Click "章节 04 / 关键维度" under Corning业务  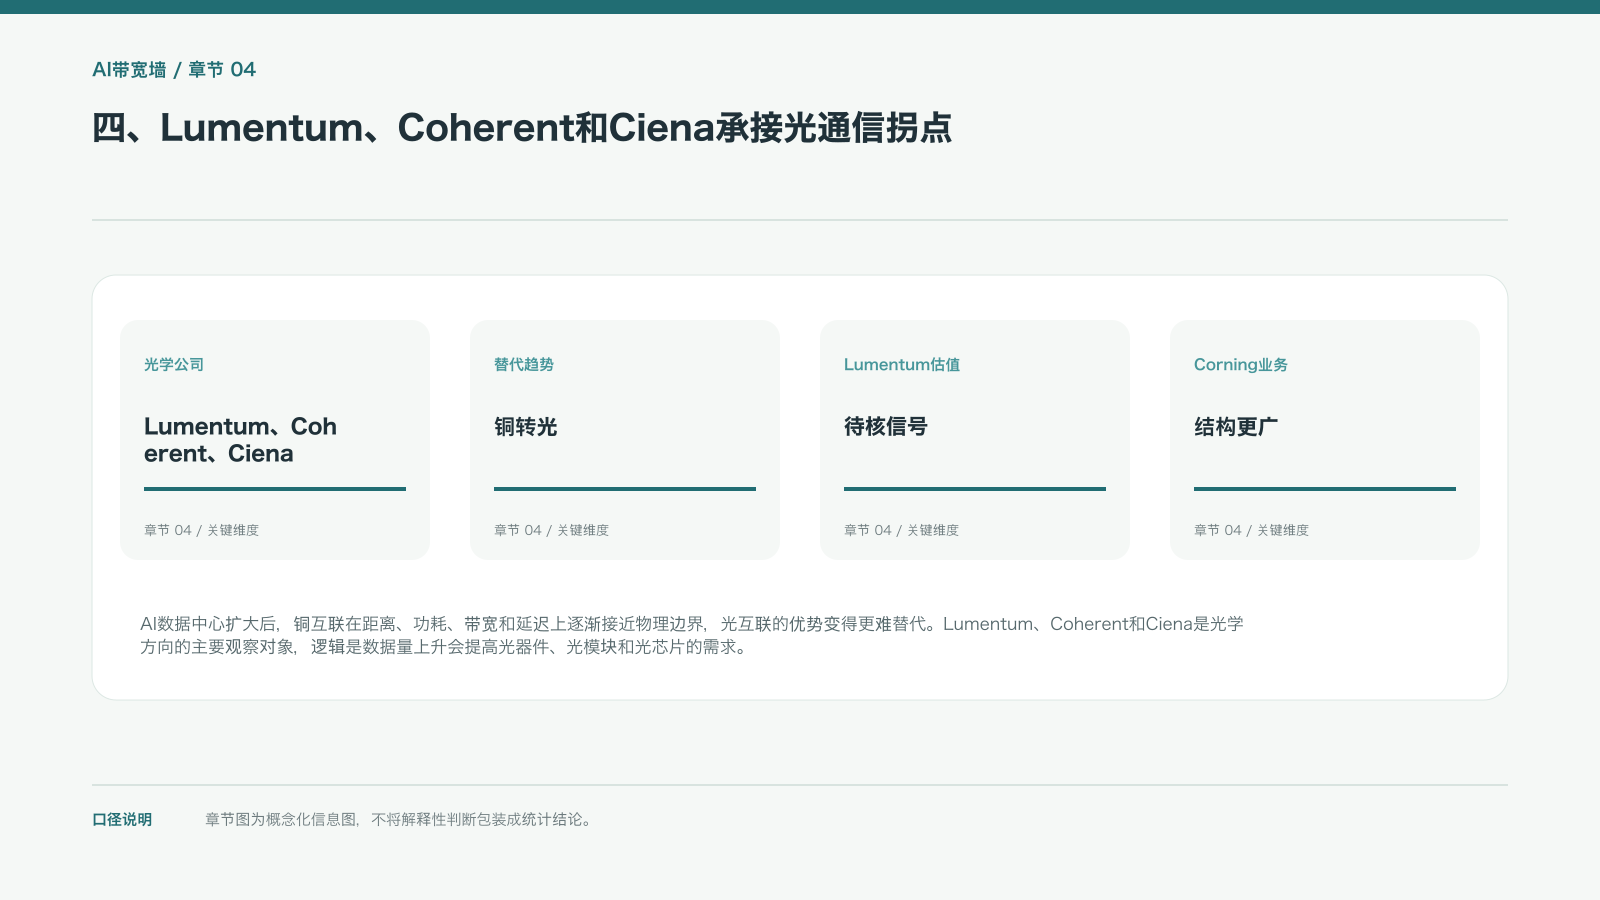point(1251,530)
